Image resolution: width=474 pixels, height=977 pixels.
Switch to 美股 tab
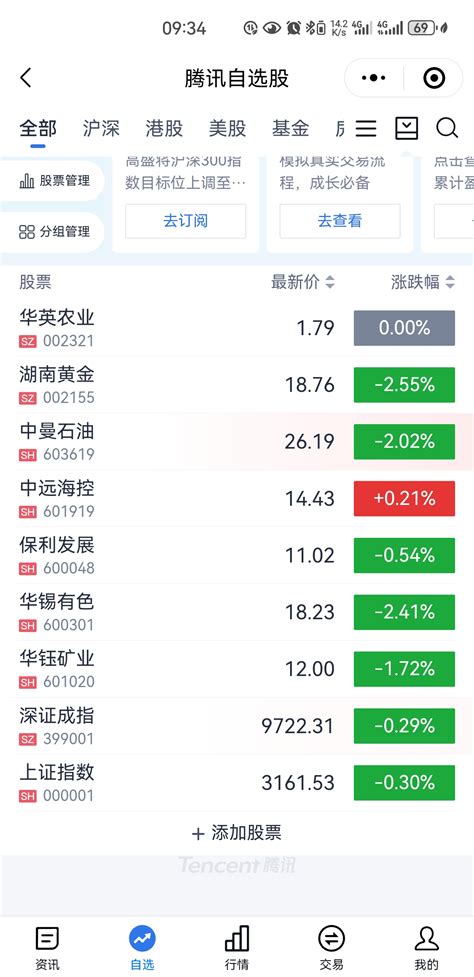coord(227,128)
